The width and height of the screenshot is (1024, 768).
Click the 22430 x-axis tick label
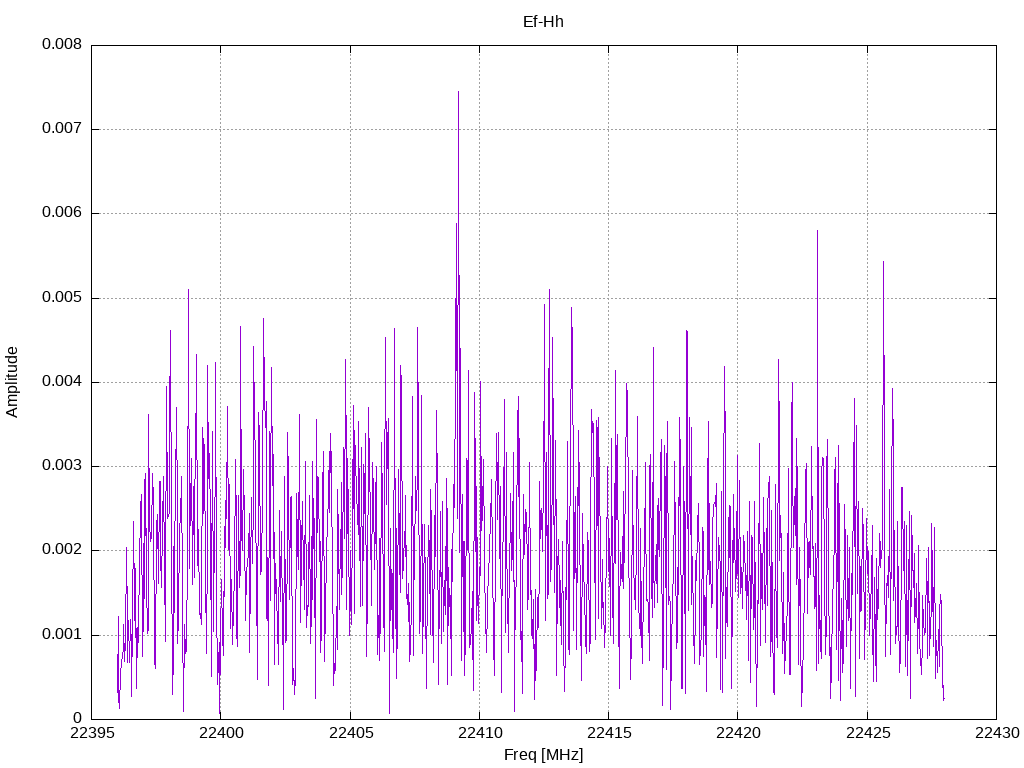(997, 733)
